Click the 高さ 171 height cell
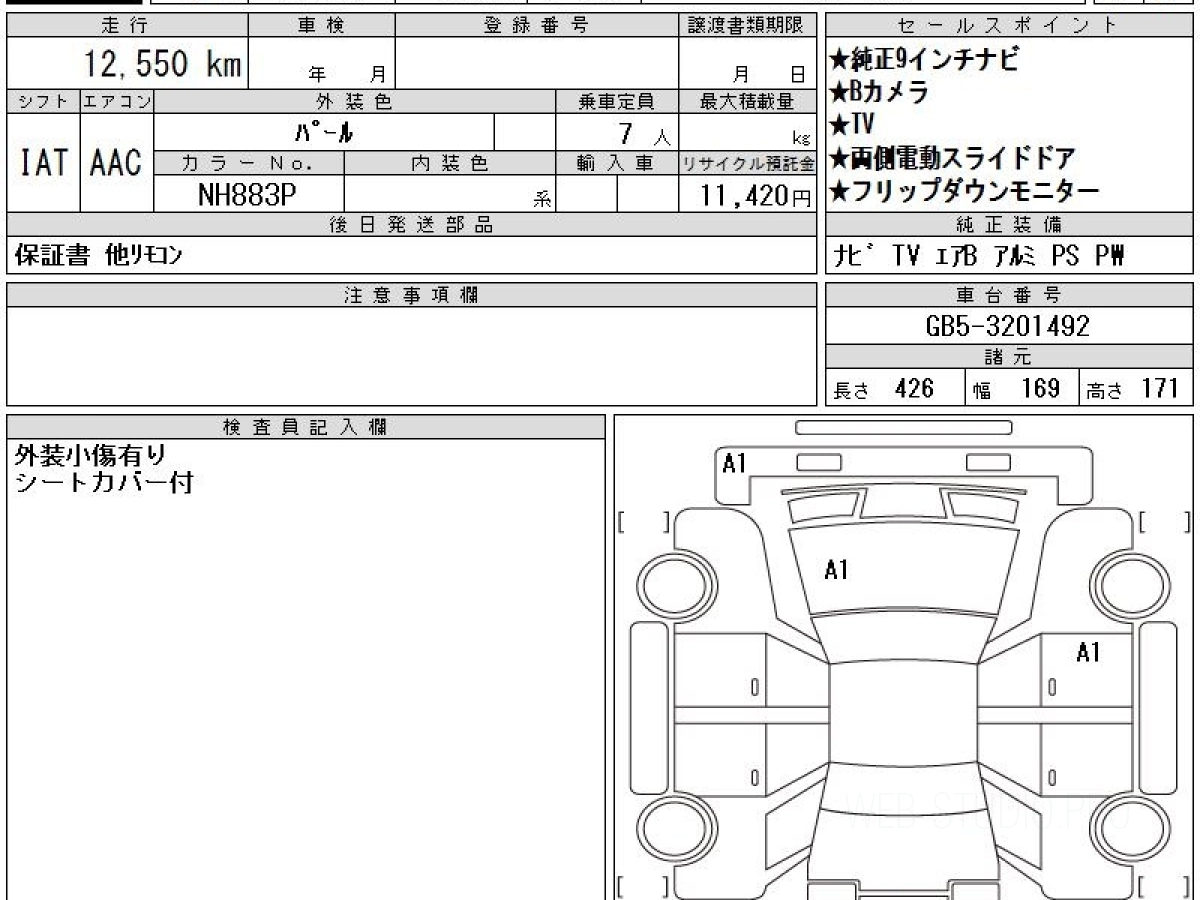 [1135, 389]
